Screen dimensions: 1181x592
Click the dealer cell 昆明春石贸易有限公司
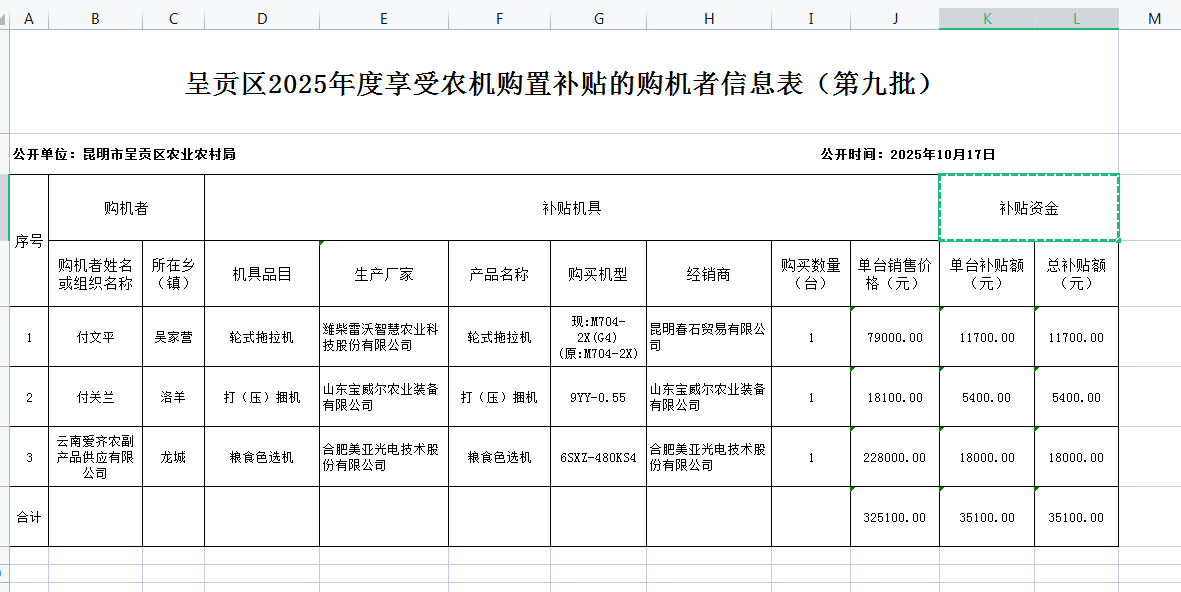click(x=708, y=337)
